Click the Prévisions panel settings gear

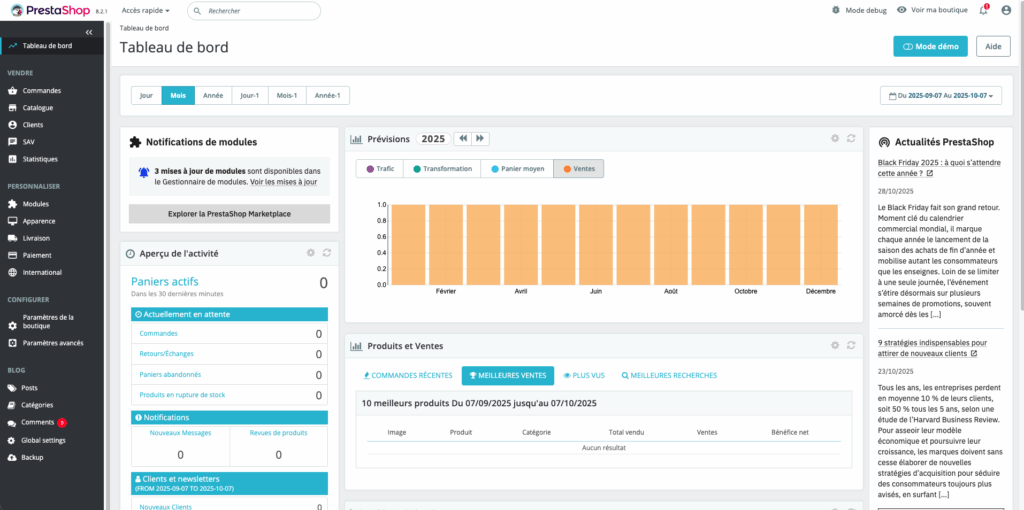click(834, 139)
